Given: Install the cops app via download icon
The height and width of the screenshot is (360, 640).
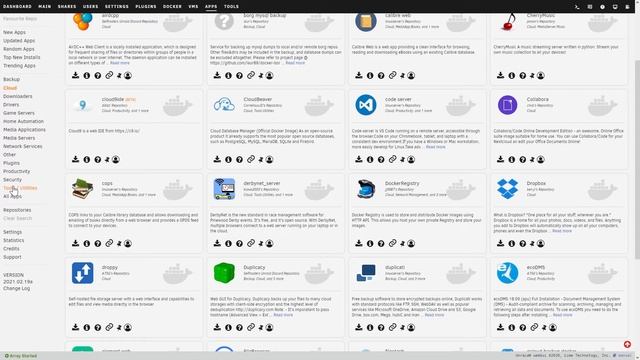Looking at the screenshot, I should coord(76,243).
